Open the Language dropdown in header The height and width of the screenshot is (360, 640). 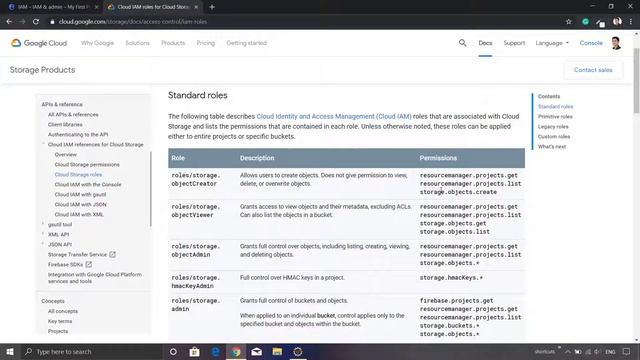click(552, 43)
